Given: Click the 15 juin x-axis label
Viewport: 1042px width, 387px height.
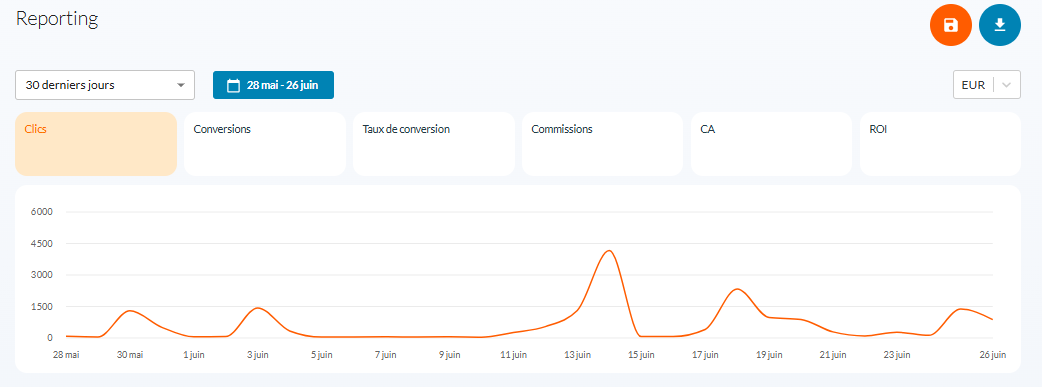Looking at the screenshot, I should 641,355.
